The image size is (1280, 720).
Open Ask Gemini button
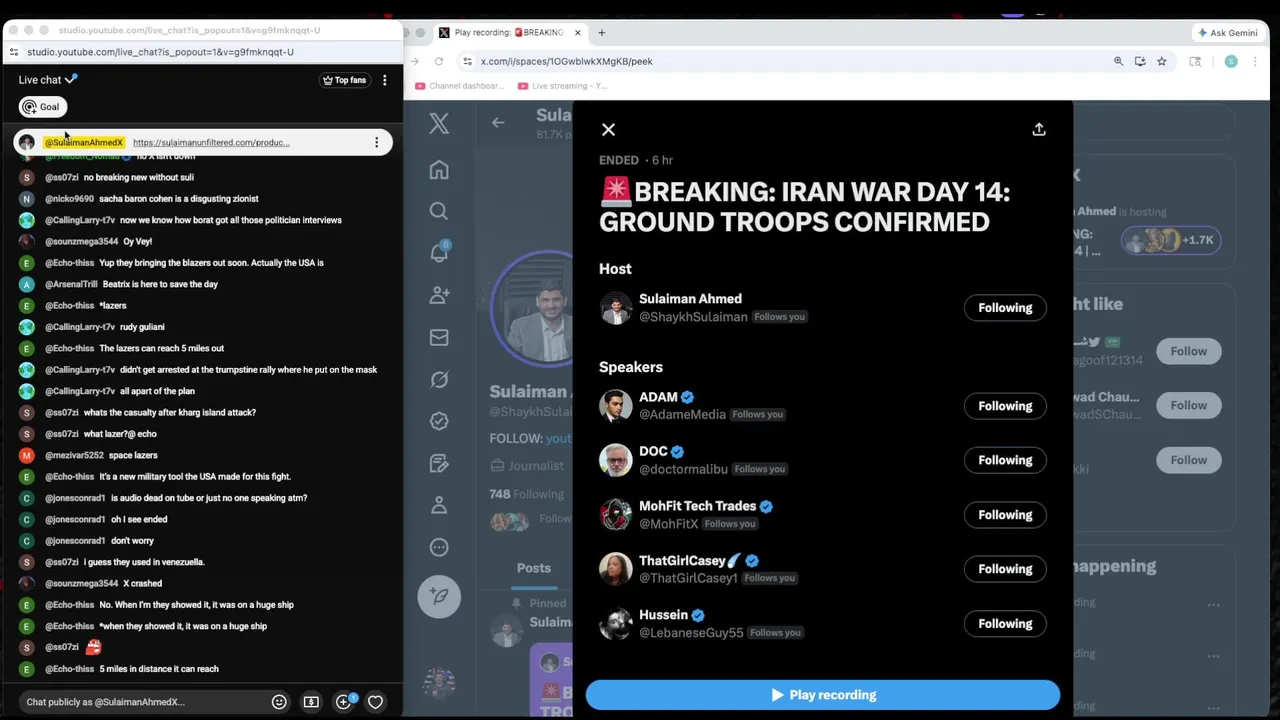[x=1228, y=32]
